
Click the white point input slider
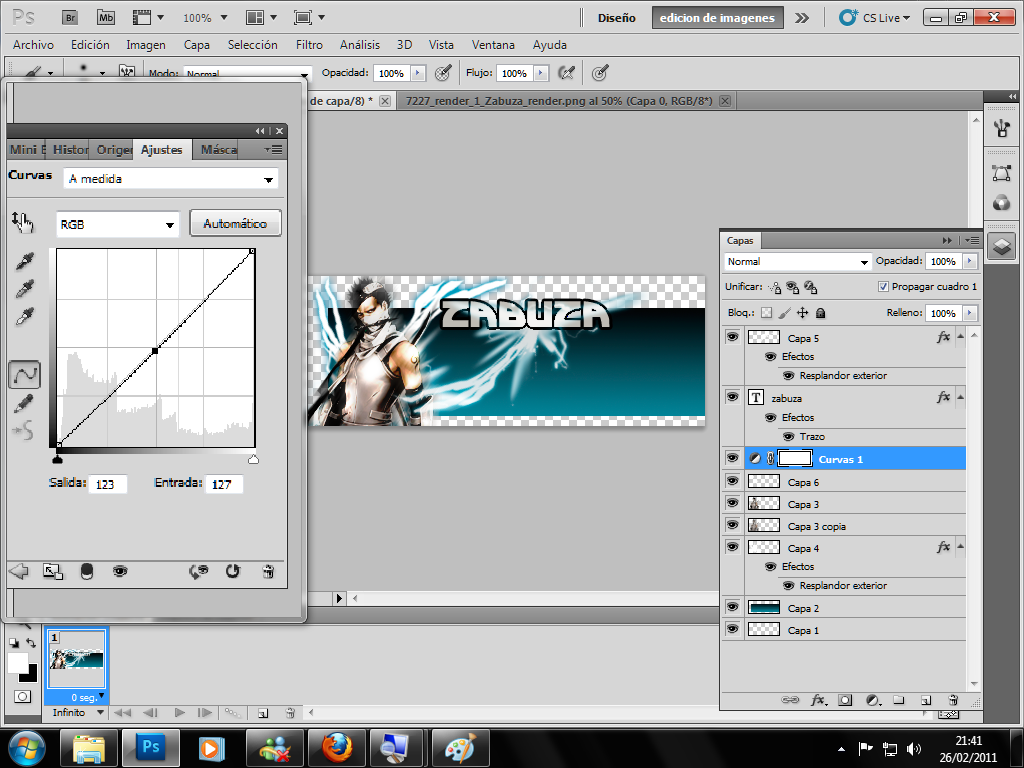[x=253, y=460]
